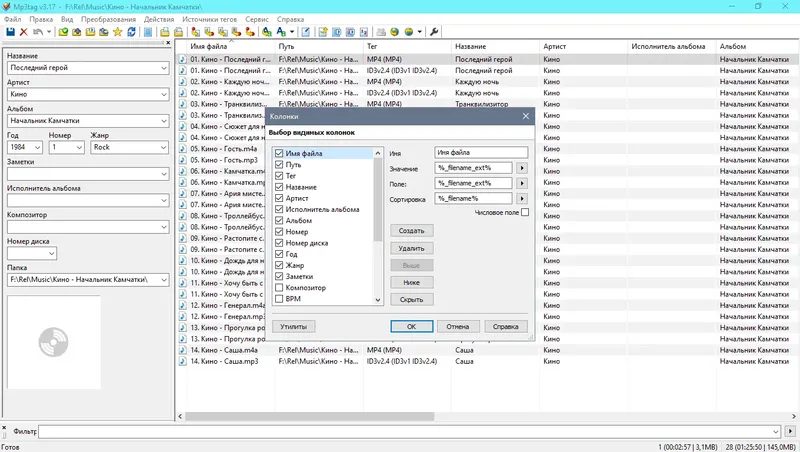Open the placeholder arrow next to Сортировка field

tap(522, 198)
